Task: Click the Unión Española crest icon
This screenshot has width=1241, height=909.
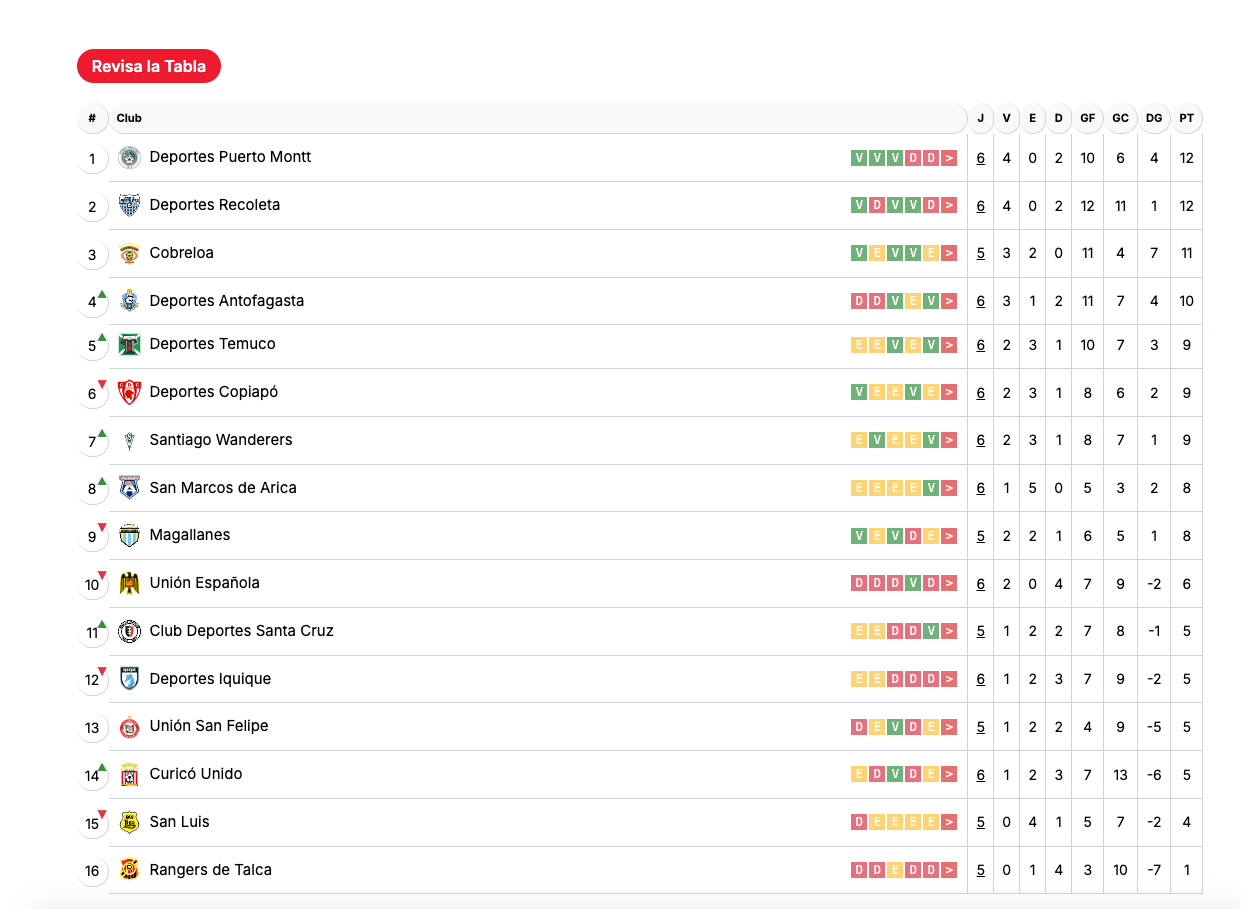Action: pos(129,583)
